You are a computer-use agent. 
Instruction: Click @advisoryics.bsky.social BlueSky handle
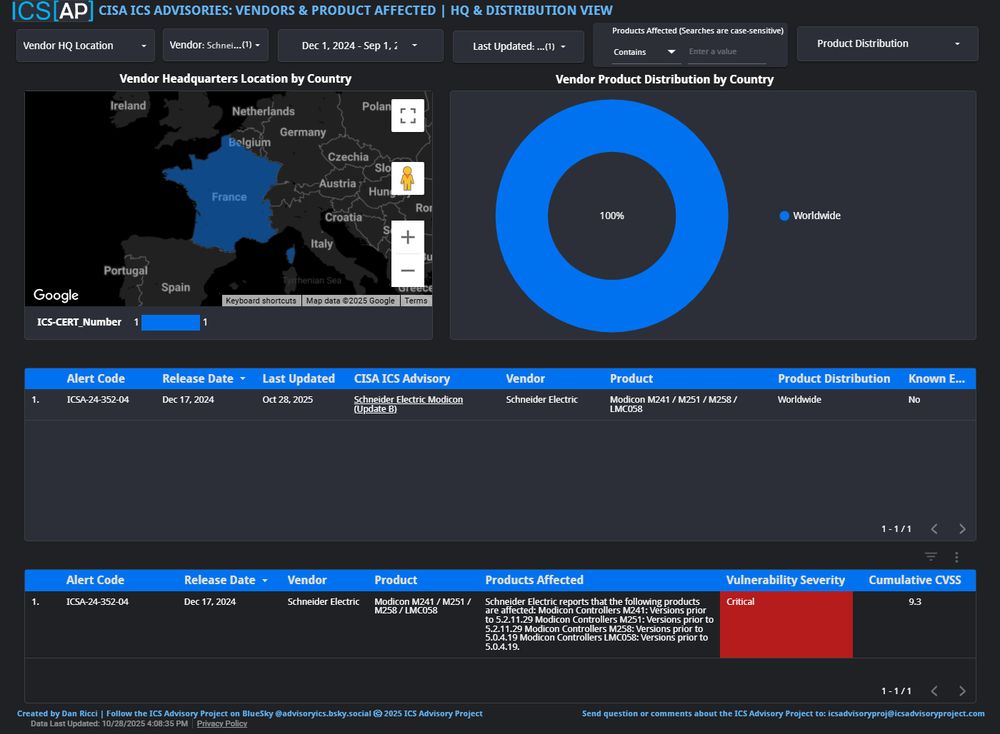[x=323, y=714]
